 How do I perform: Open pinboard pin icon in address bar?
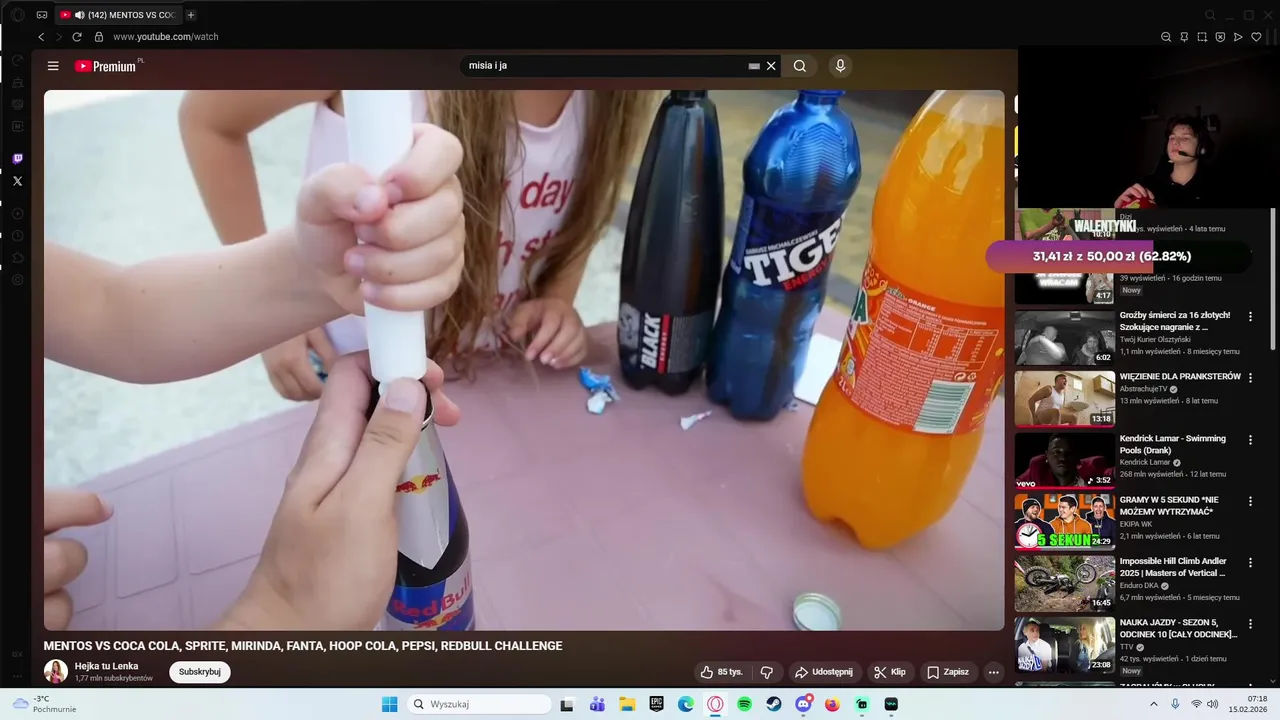coord(1184,37)
